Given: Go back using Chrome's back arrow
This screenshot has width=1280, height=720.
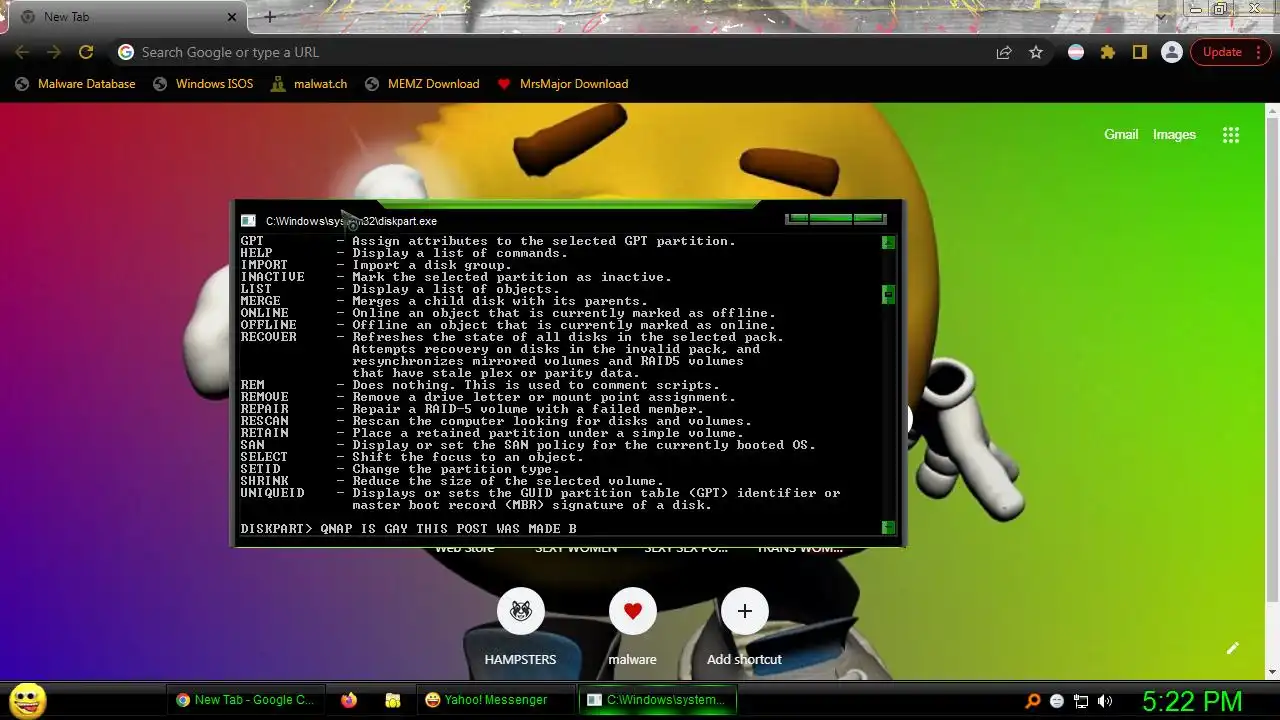Looking at the screenshot, I should (x=22, y=52).
